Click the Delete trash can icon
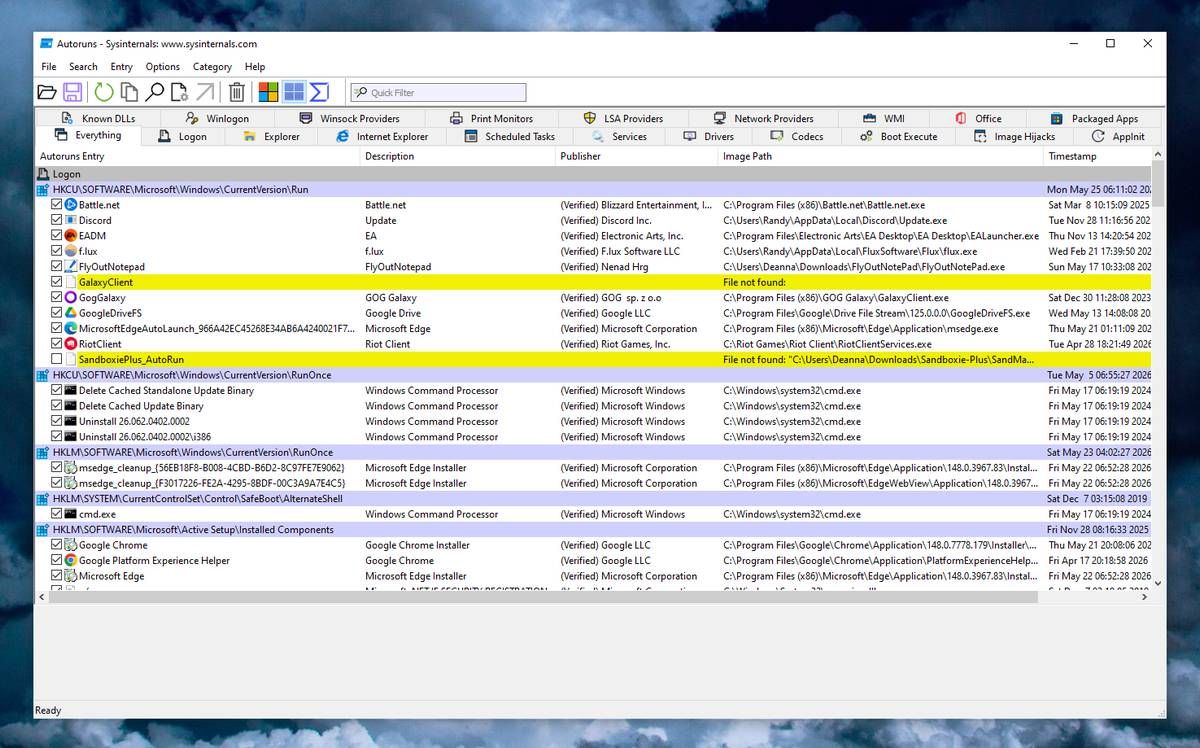Viewport: 1200px width, 748px height. 237,92
